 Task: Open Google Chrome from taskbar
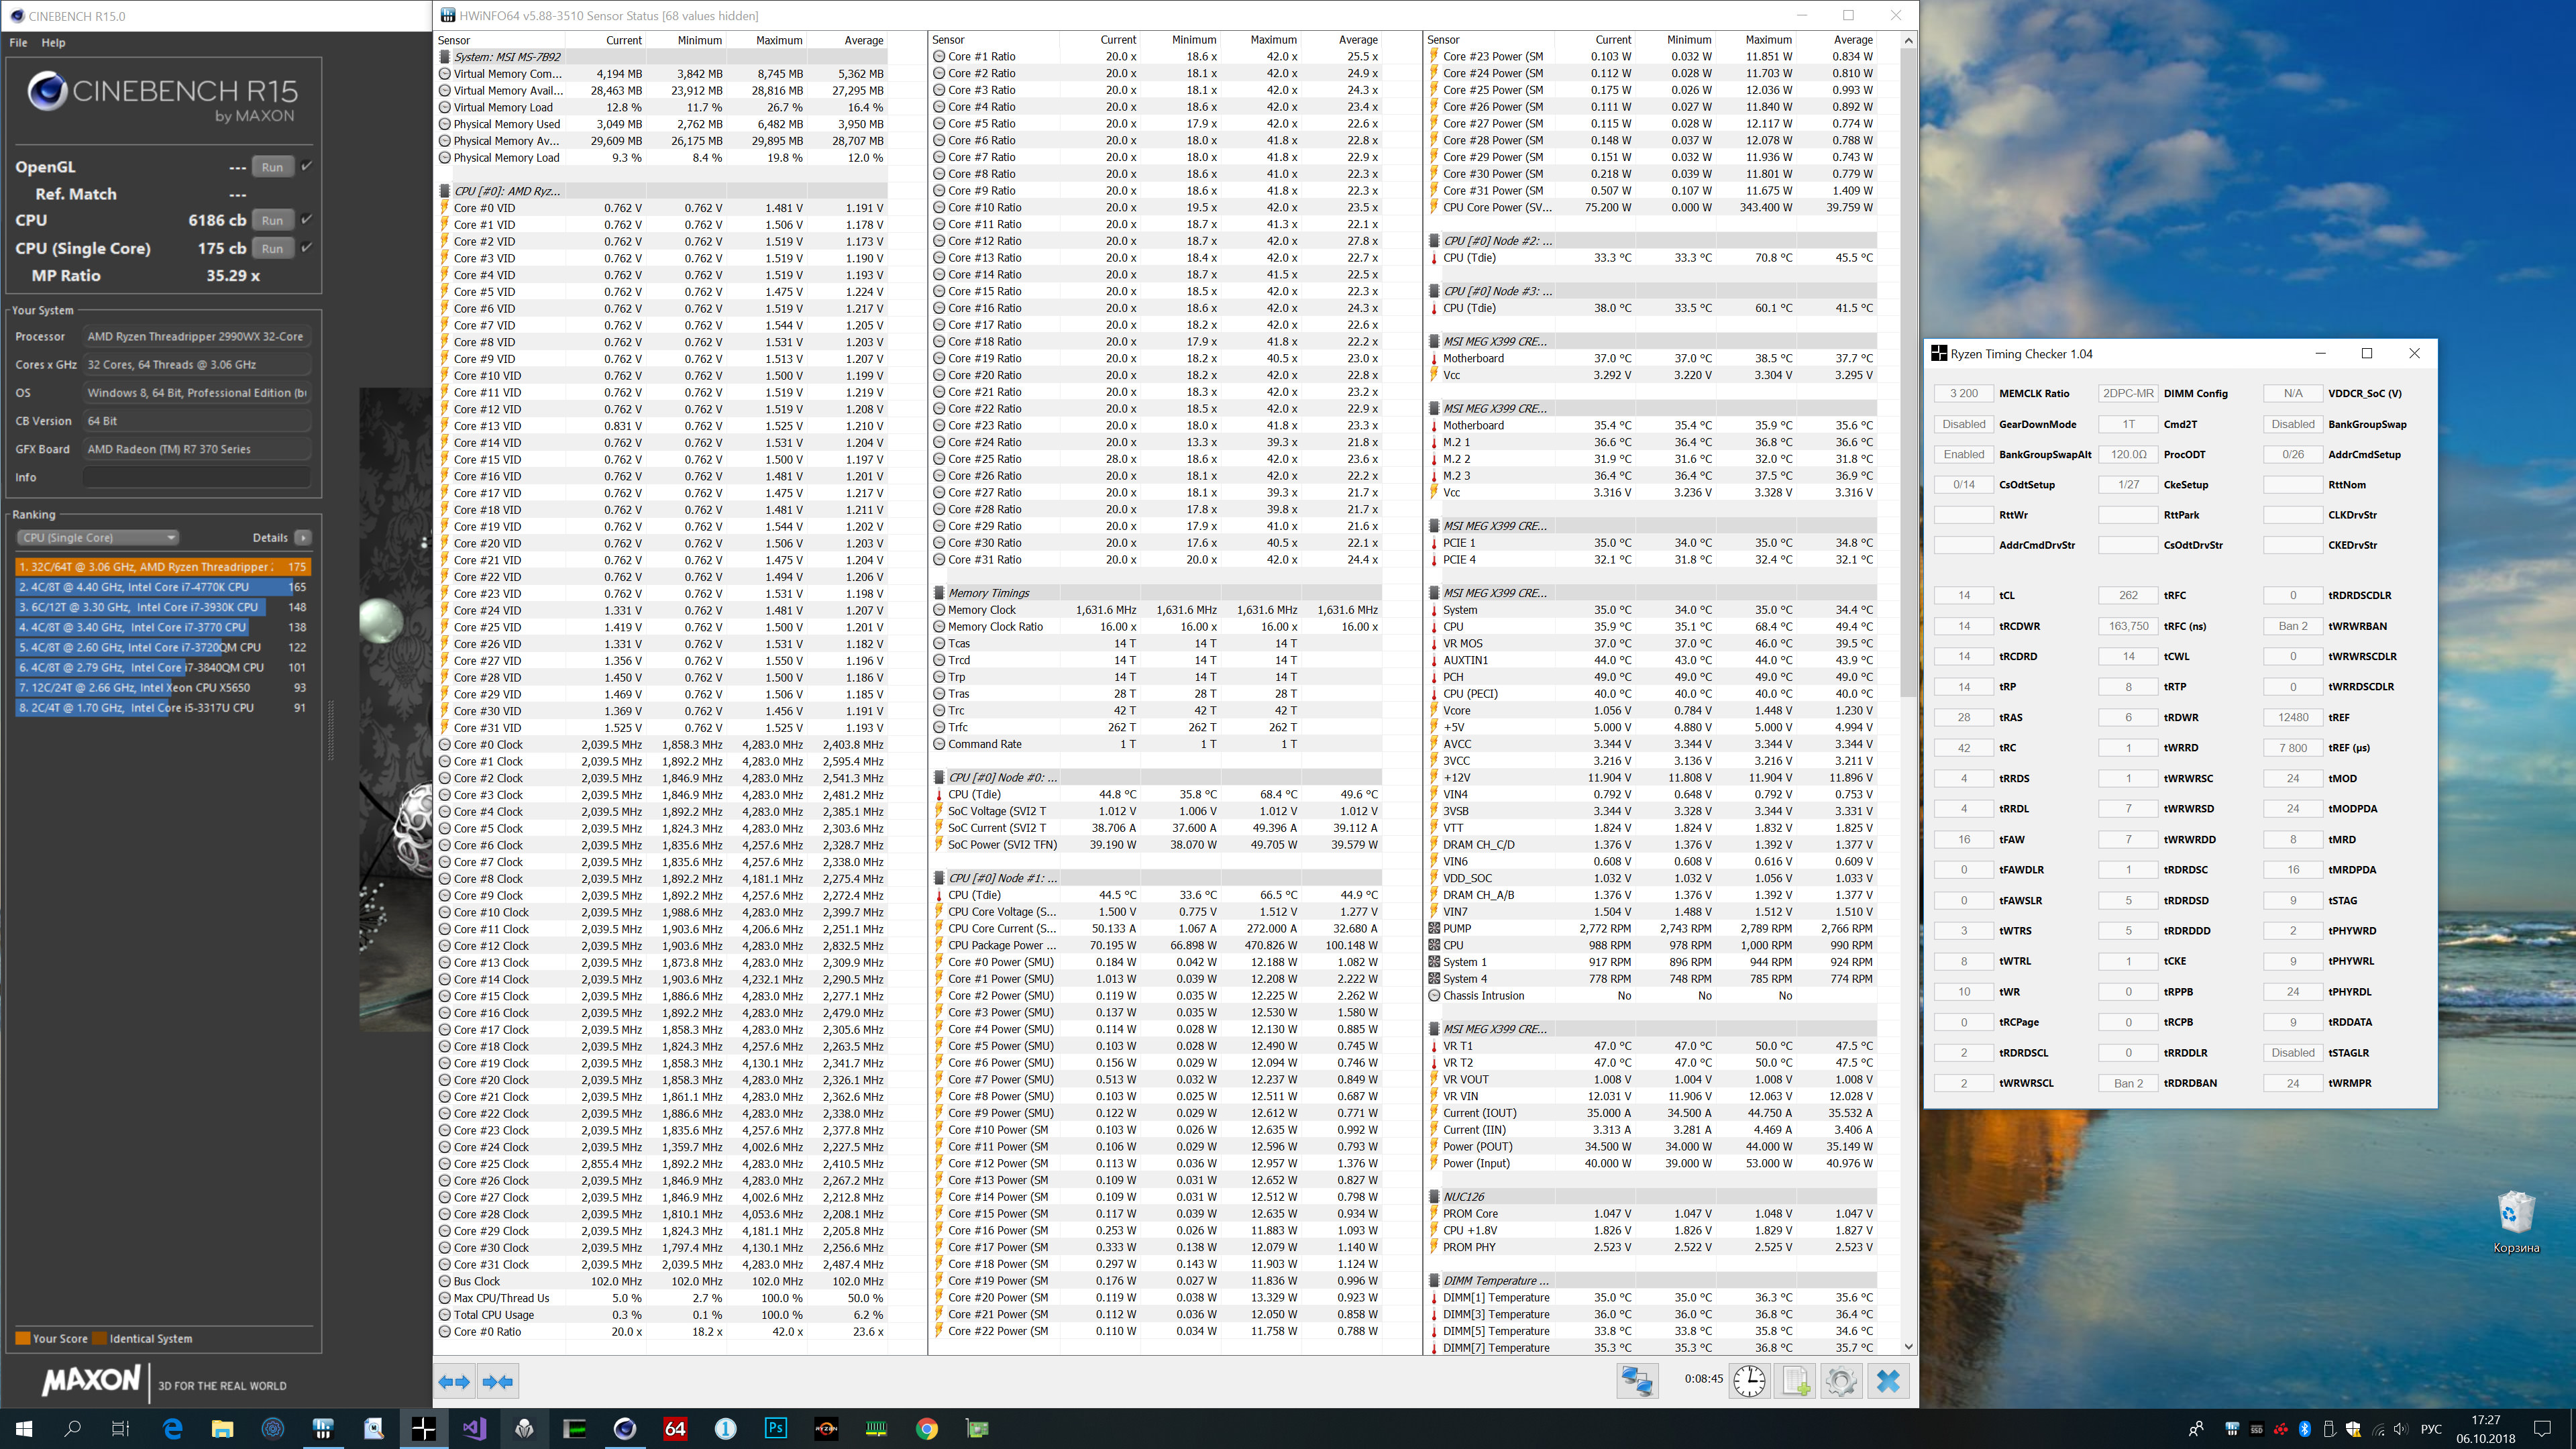927,1429
